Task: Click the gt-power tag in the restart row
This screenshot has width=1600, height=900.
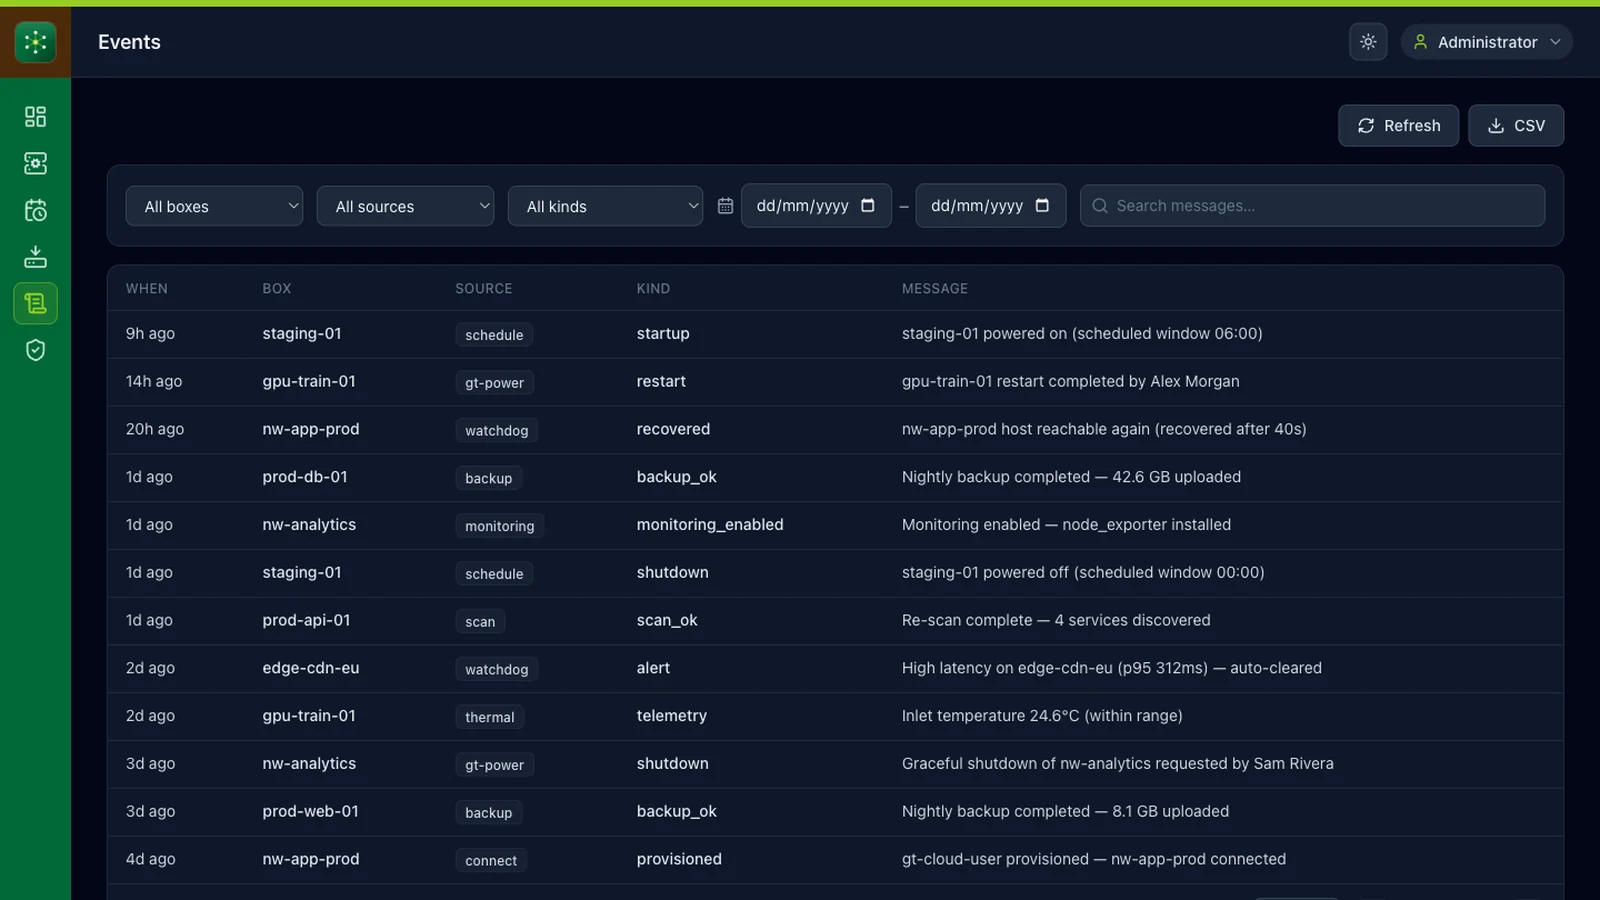Action: coord(494,383)
